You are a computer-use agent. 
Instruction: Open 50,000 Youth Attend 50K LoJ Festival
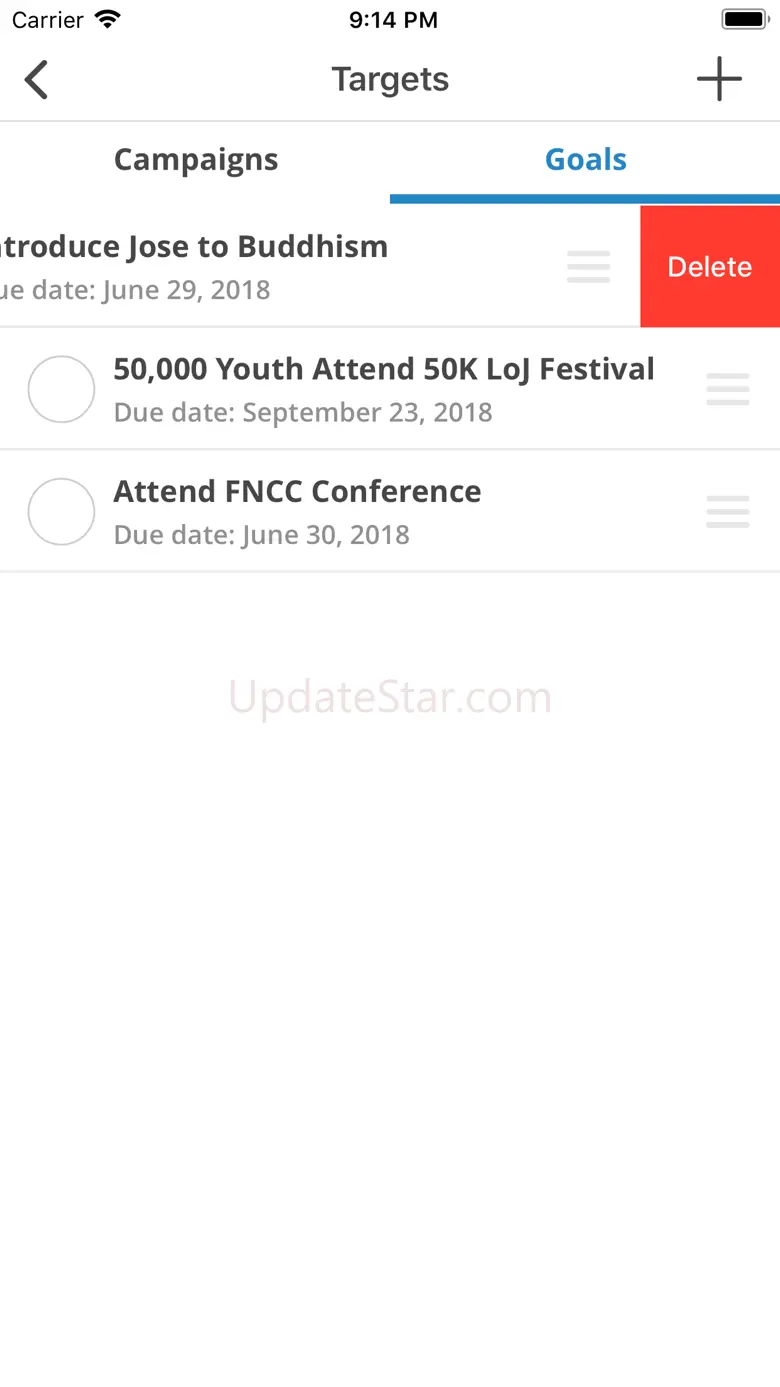[x=384, y=369]
